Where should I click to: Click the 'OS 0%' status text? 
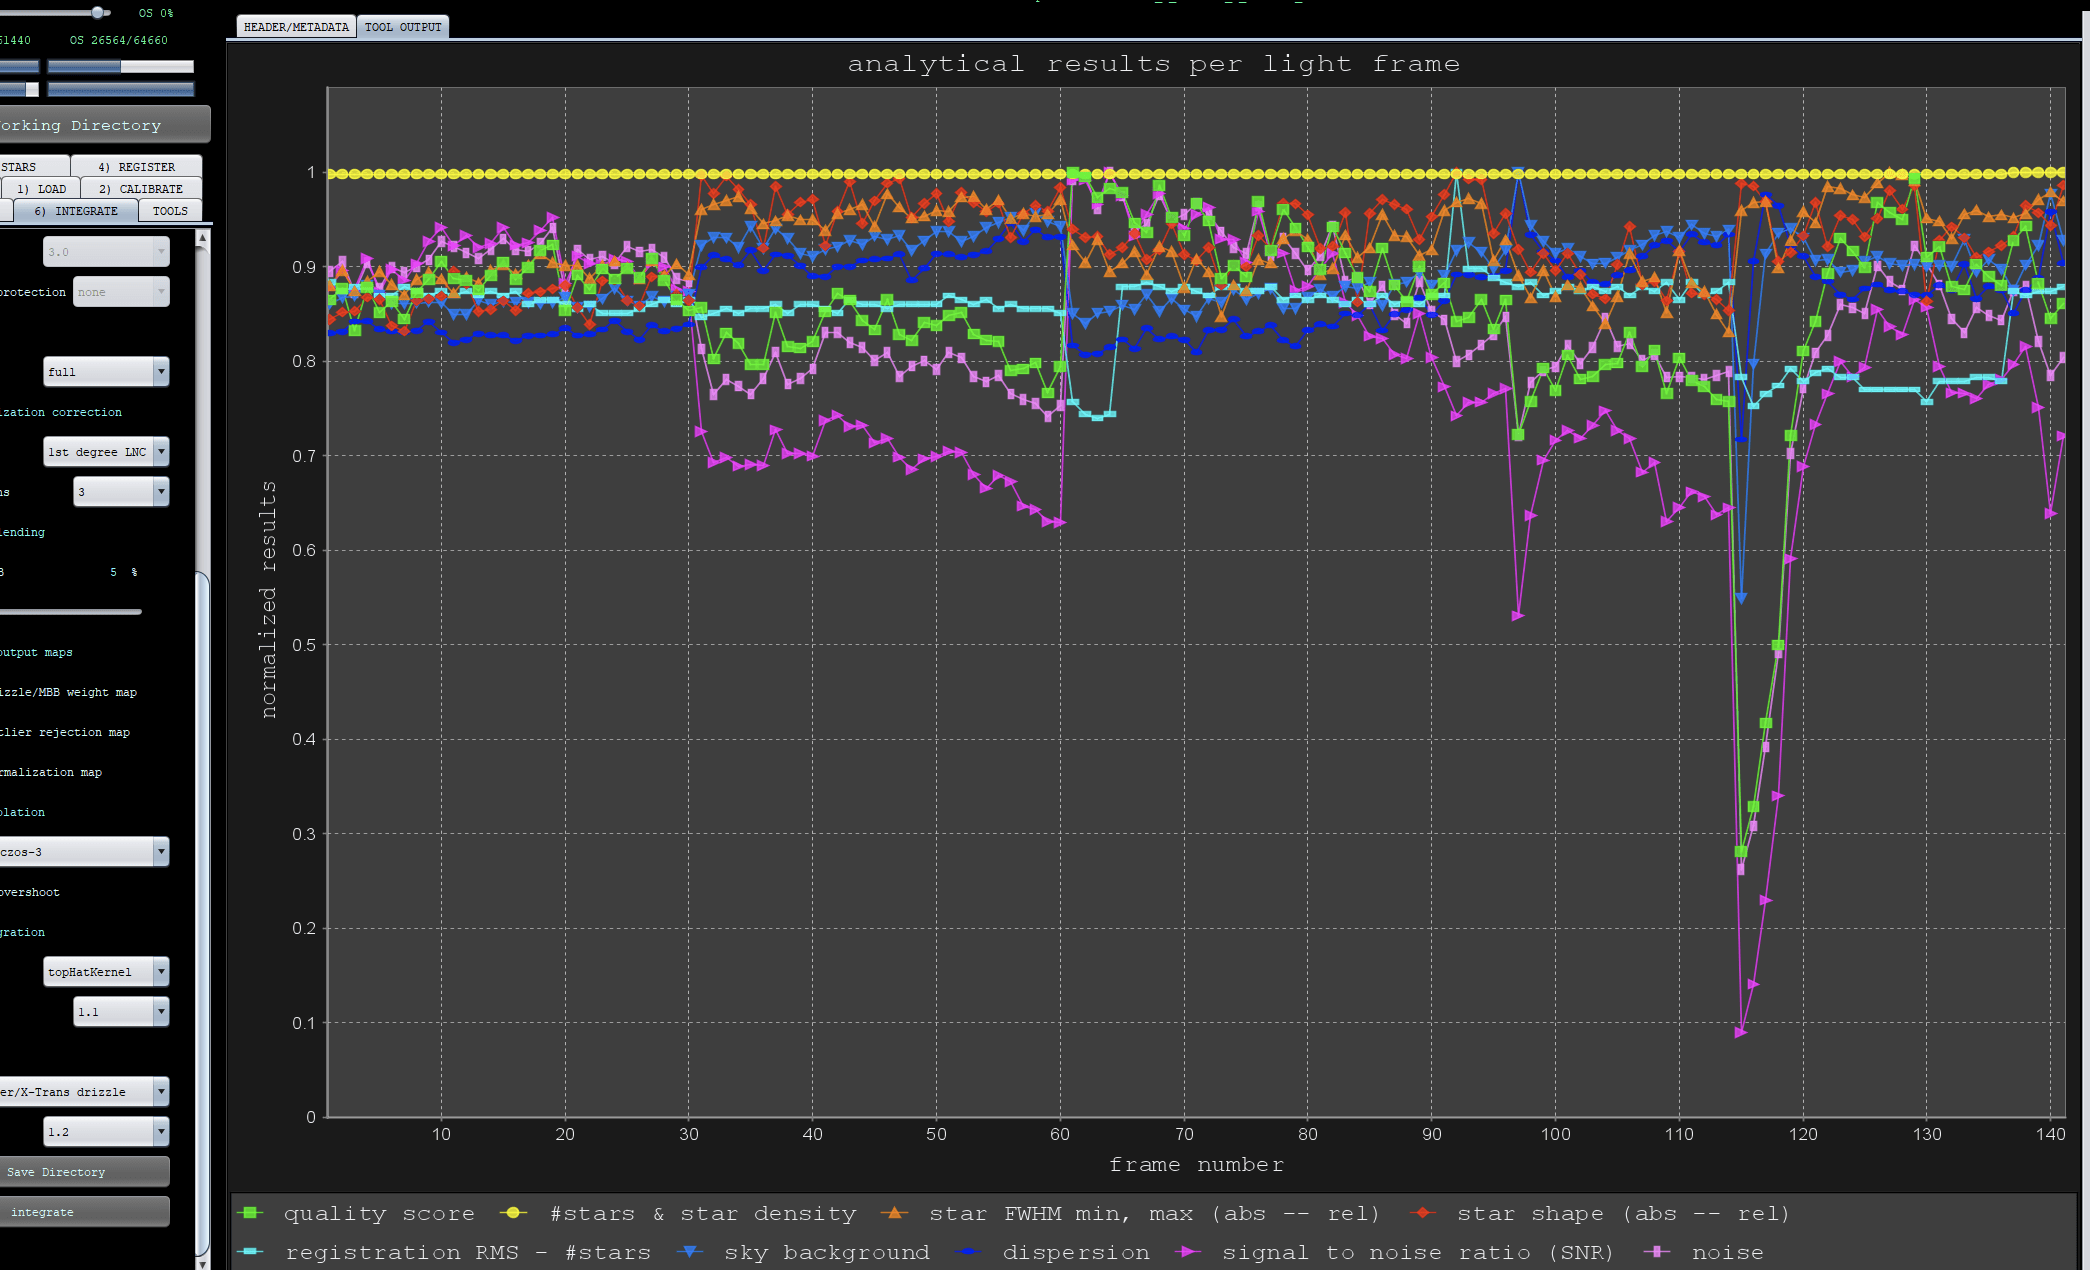tap(156, 13)
